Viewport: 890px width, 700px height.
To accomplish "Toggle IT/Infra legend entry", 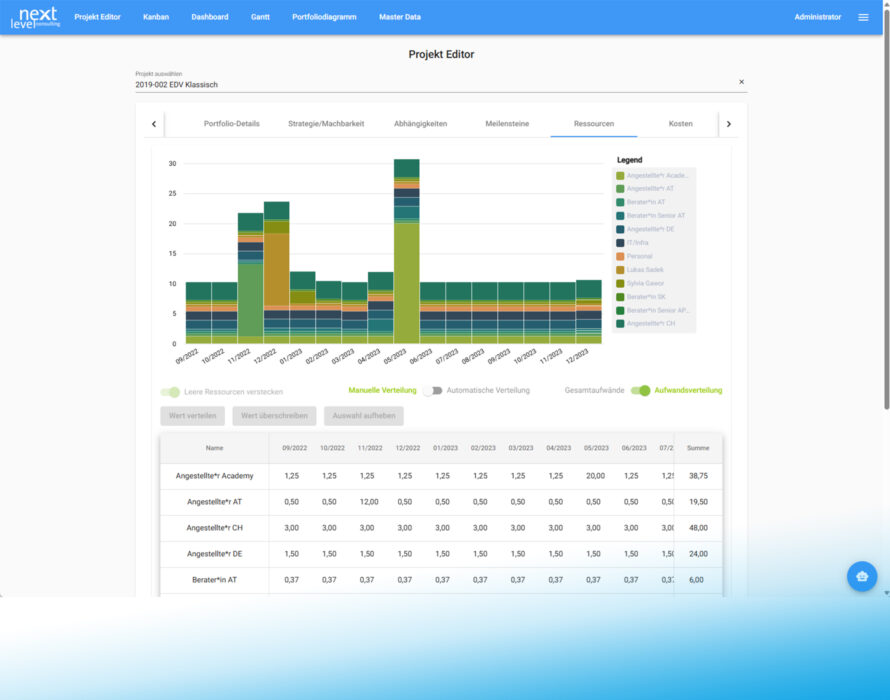I will tap(632, 243).
